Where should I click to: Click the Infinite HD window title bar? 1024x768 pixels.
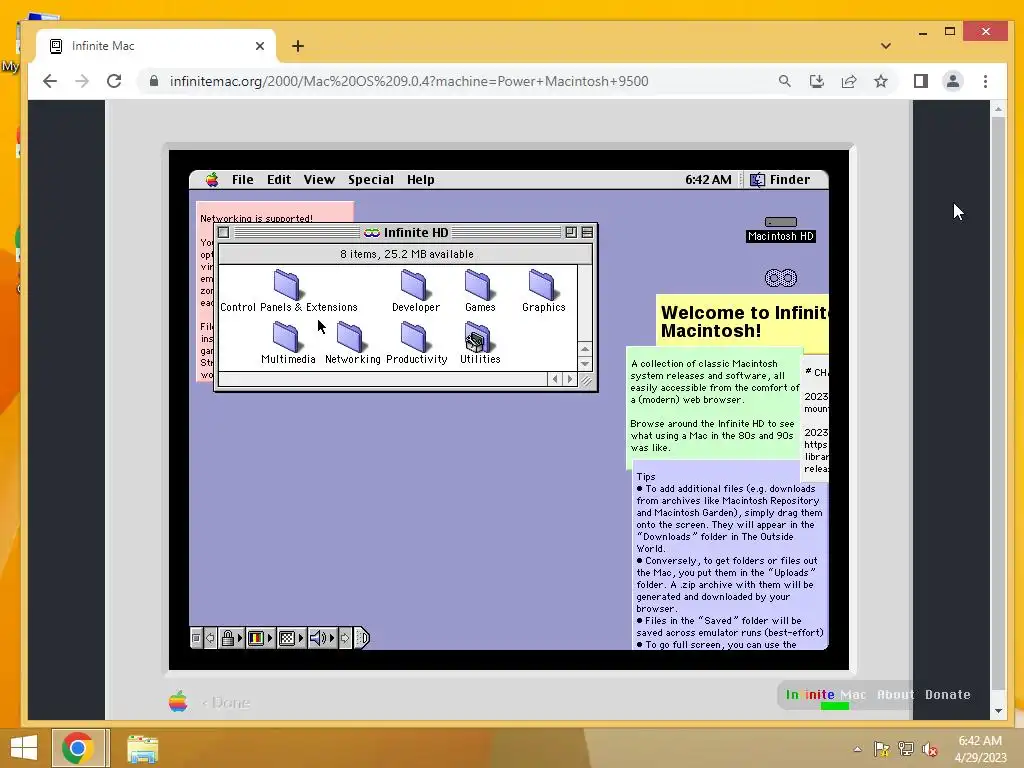[x=406, y=232]
